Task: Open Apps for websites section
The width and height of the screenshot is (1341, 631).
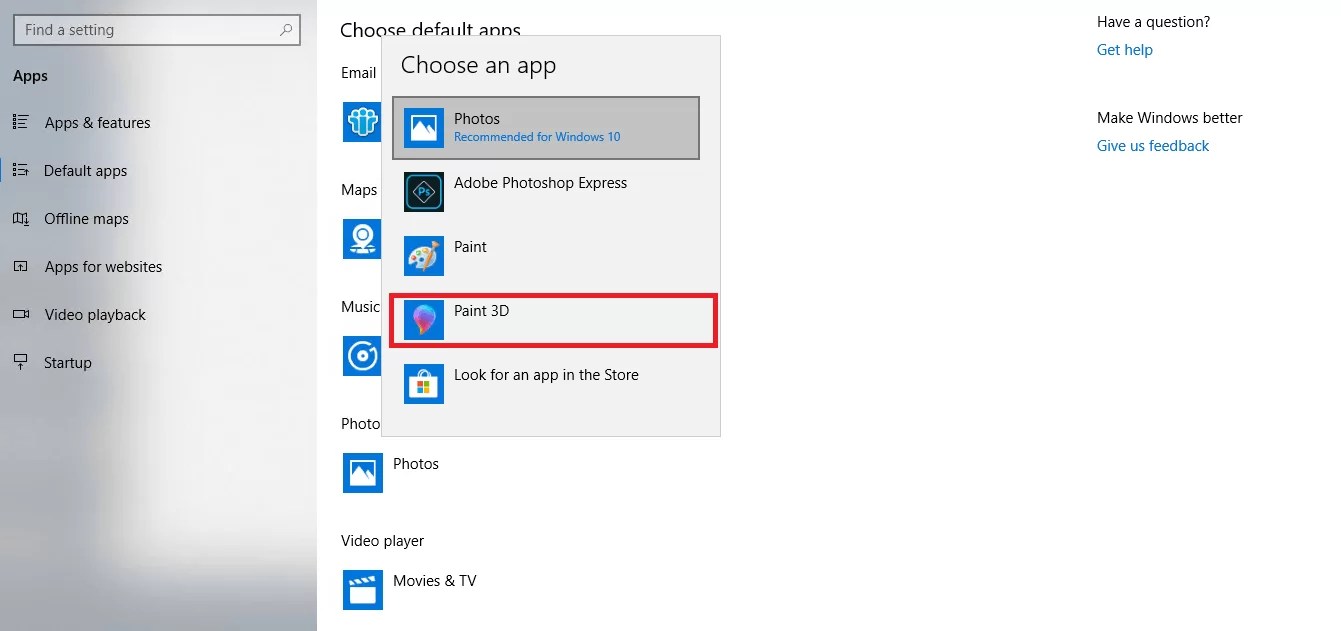Action: click(103, 266)
